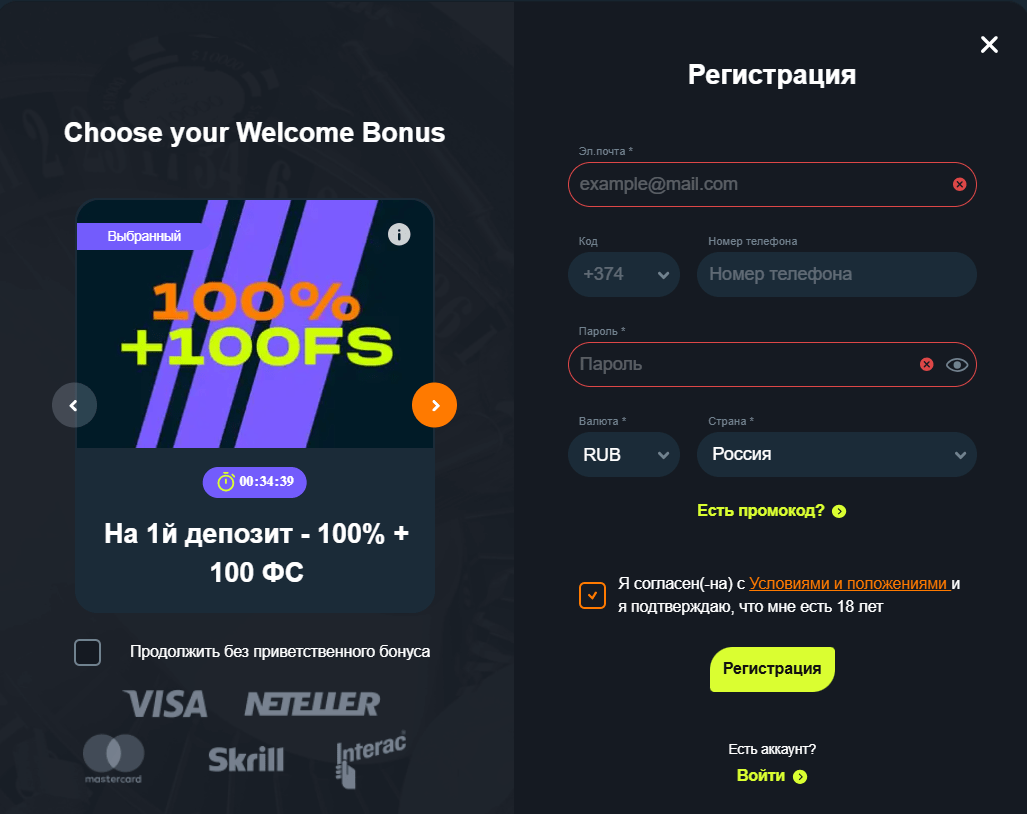Open the currency dropdown showing RUB

pos(624,454)
